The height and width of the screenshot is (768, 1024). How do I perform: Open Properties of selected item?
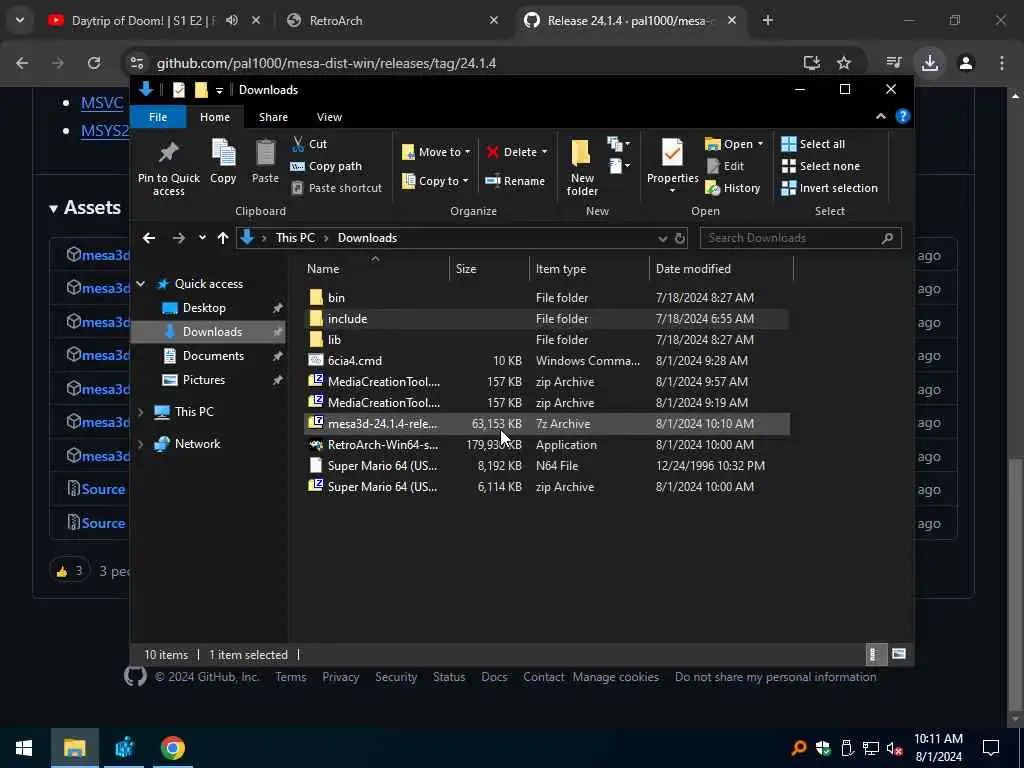click(x=672, y=166)
